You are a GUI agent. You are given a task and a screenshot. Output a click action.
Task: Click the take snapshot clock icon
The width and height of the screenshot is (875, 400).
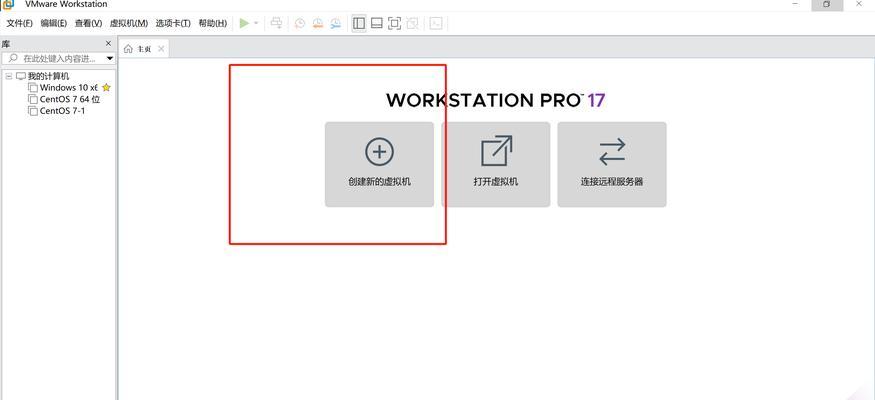300,23
